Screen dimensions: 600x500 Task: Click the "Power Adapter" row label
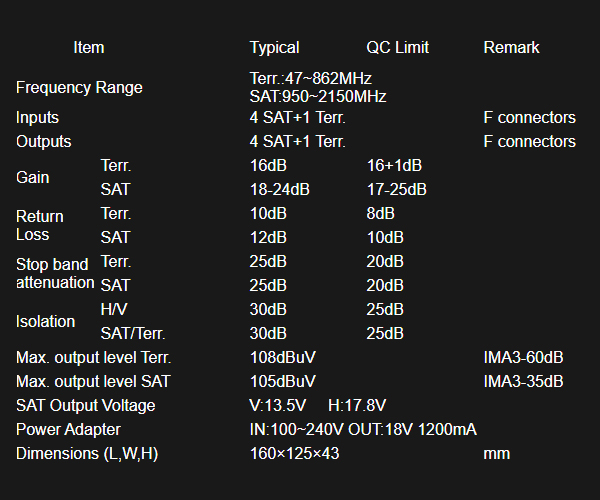click(x=68, y=429)
